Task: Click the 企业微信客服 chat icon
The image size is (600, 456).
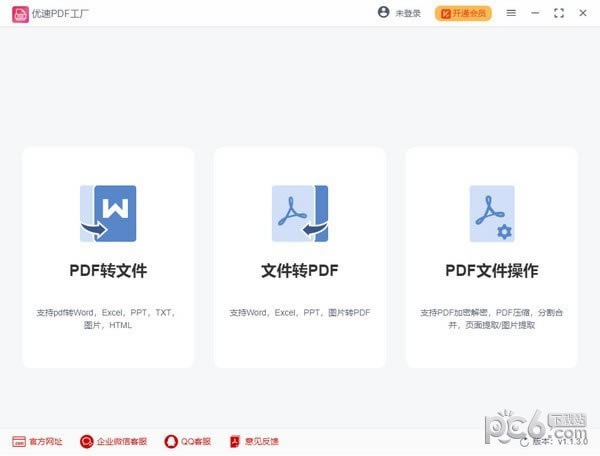Action: [86, 441]
